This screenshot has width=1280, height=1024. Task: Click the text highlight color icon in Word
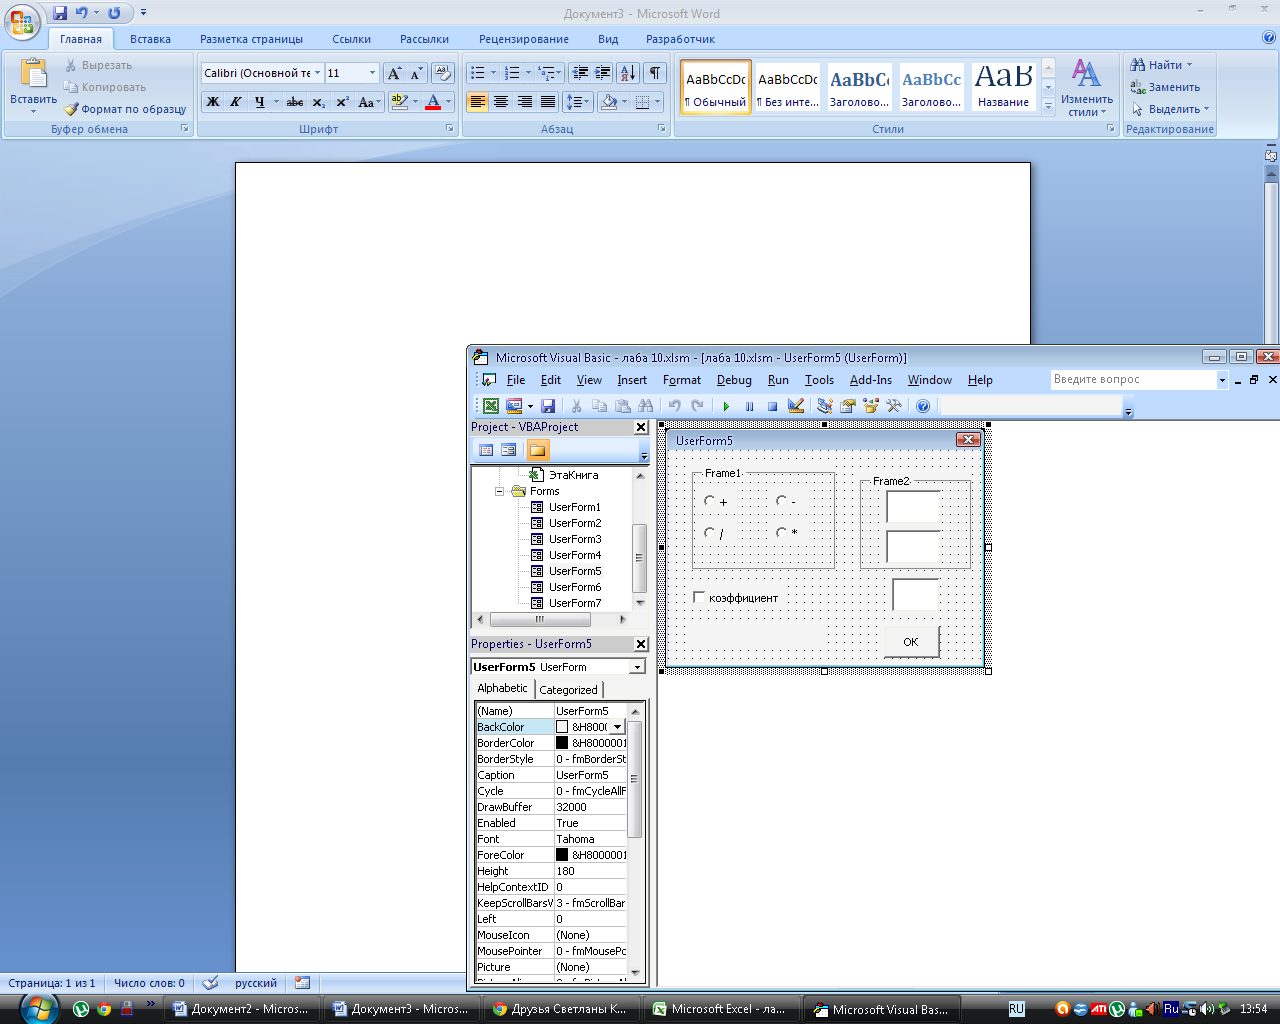(x=399, y=102)
